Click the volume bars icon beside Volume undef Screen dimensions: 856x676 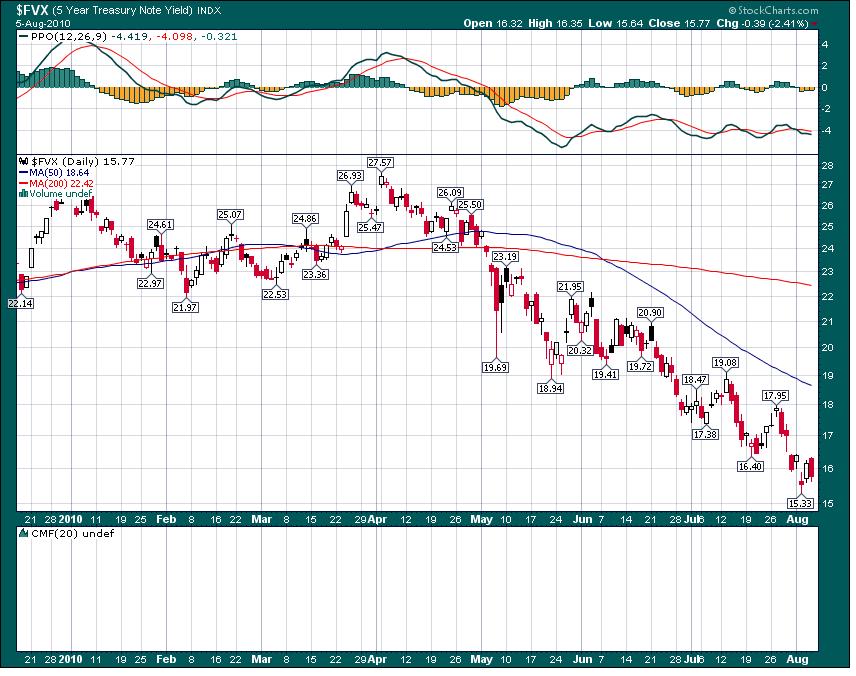(x=23, y=193)
